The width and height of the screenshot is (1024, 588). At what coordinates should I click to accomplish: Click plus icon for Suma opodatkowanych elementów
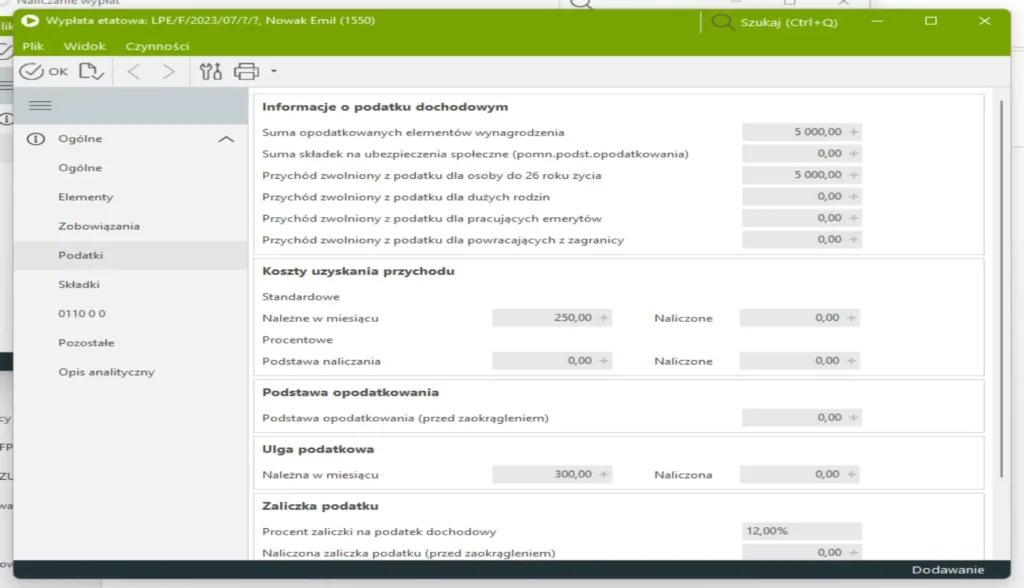pos(853,132)
